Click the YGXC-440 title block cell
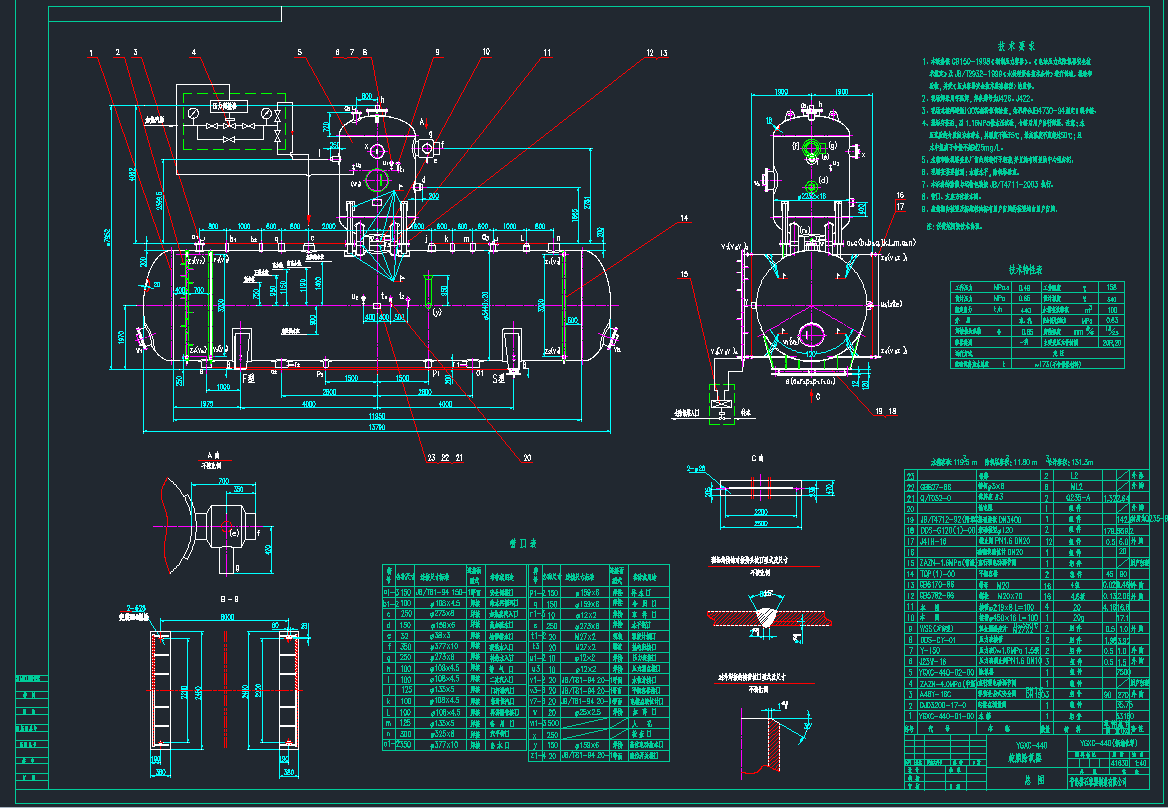 [1017, 745]
